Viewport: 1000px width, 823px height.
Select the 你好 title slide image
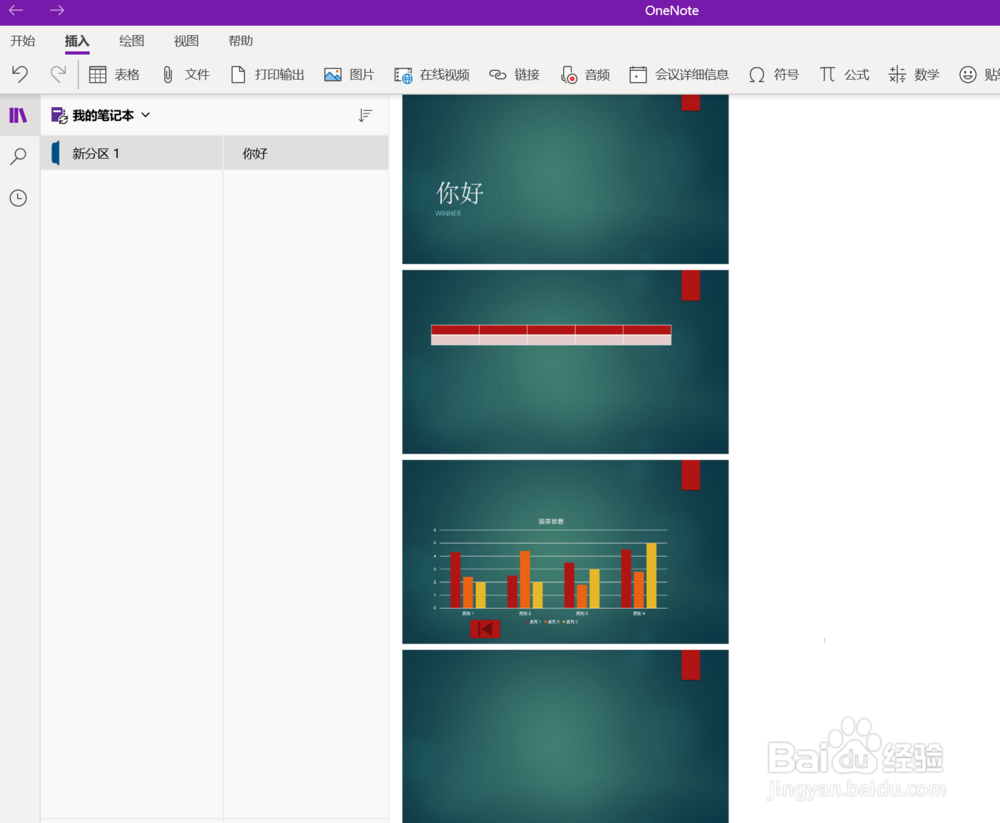coord(565,179)
